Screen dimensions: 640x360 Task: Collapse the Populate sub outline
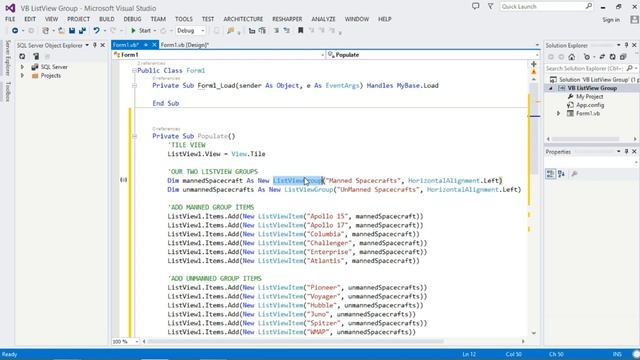point(134,136)
